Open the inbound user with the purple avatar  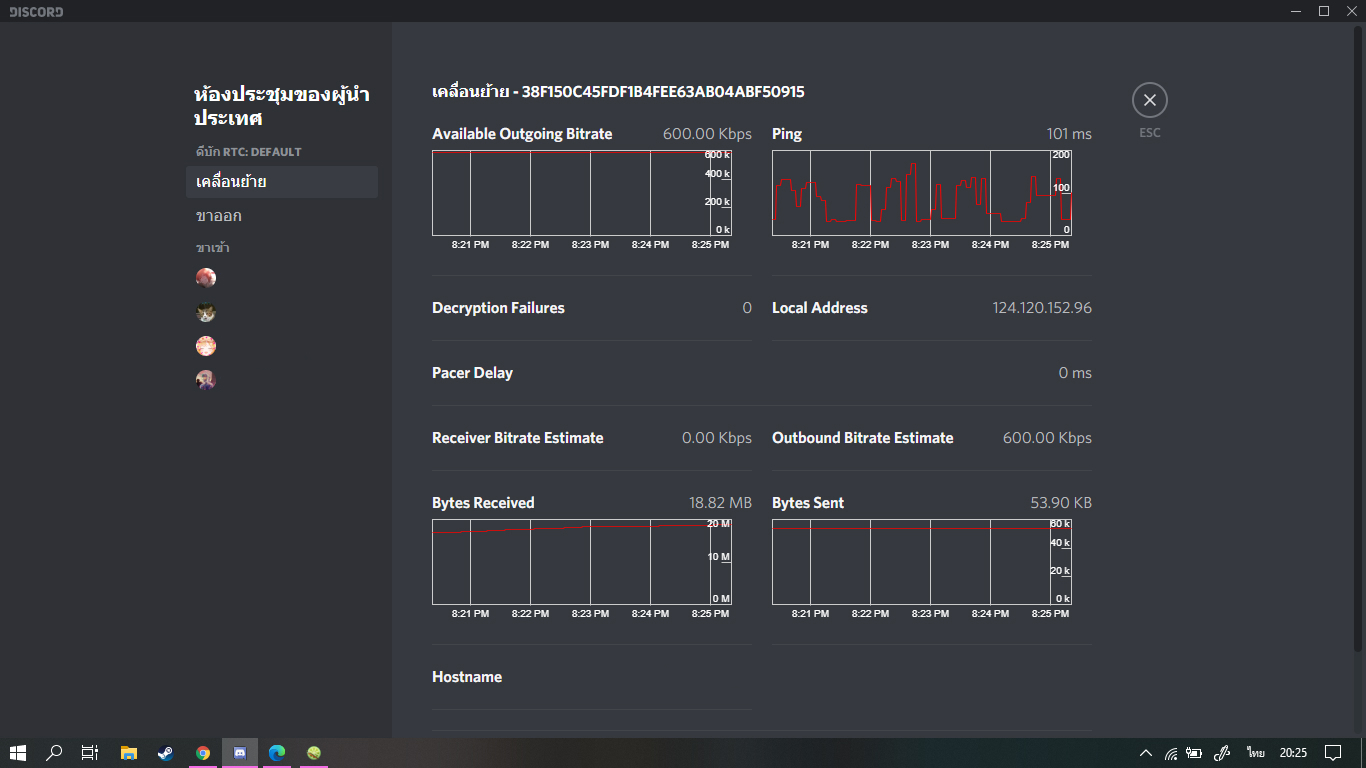click(x=206, y=380)
